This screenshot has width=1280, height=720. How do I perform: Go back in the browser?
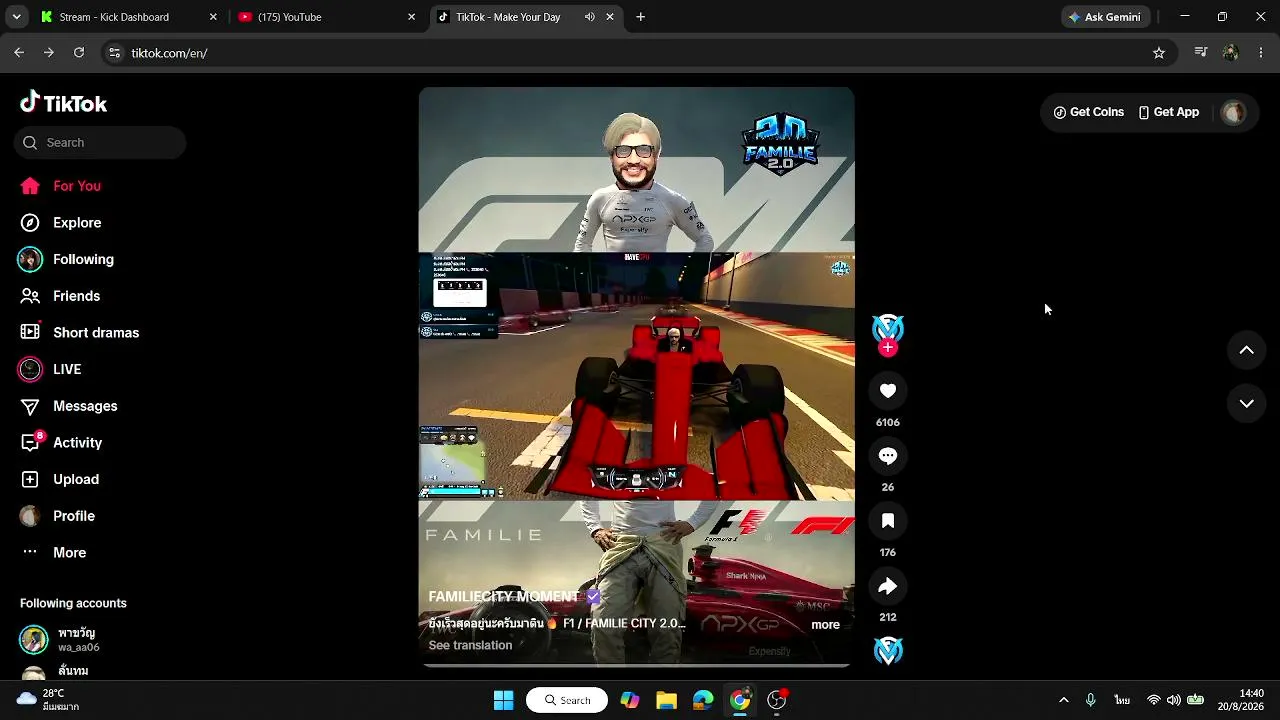19,53
